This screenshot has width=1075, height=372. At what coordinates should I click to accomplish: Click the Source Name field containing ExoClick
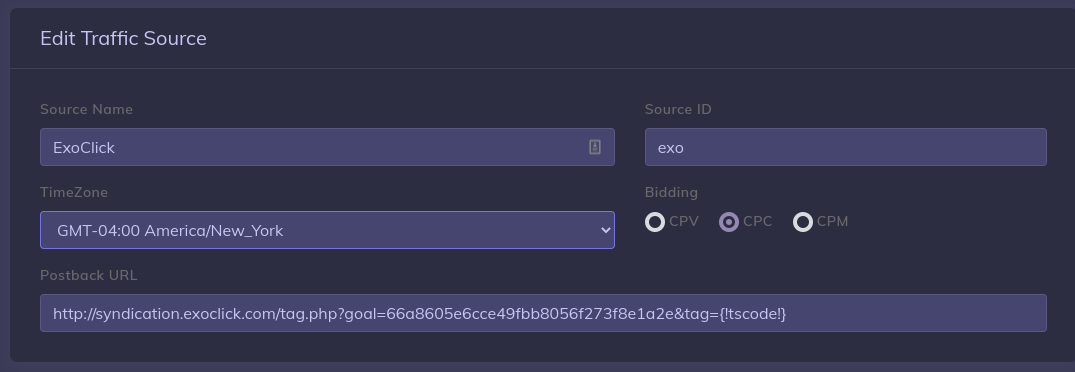[327, 147]
